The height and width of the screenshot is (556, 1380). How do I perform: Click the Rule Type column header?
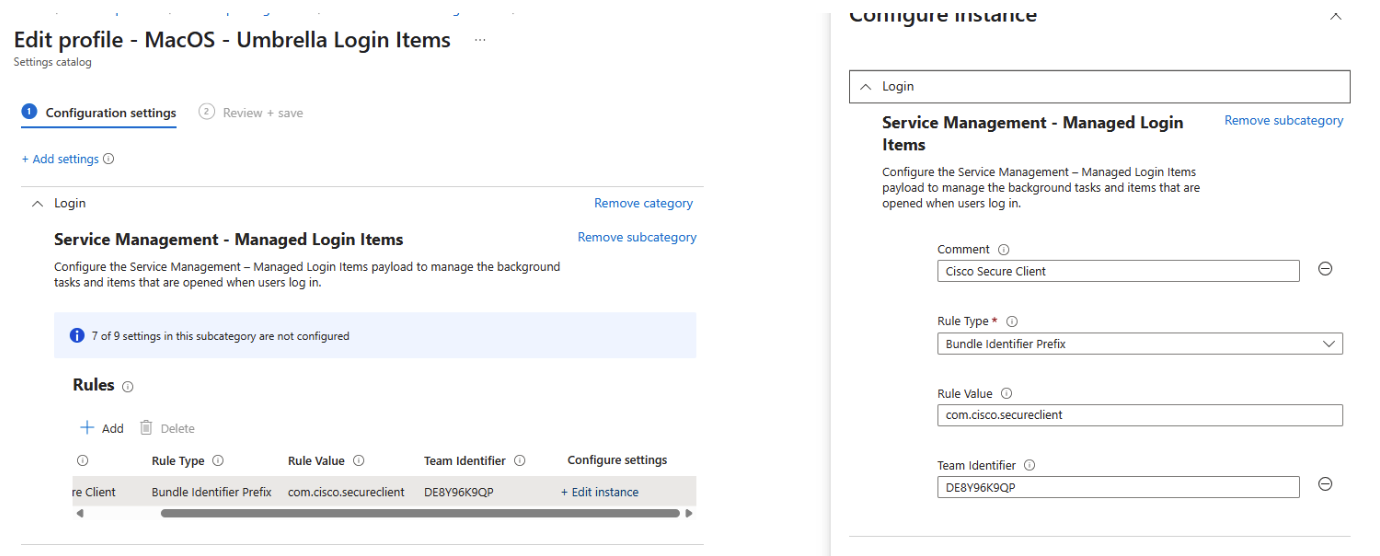click(x=178, y=461)
